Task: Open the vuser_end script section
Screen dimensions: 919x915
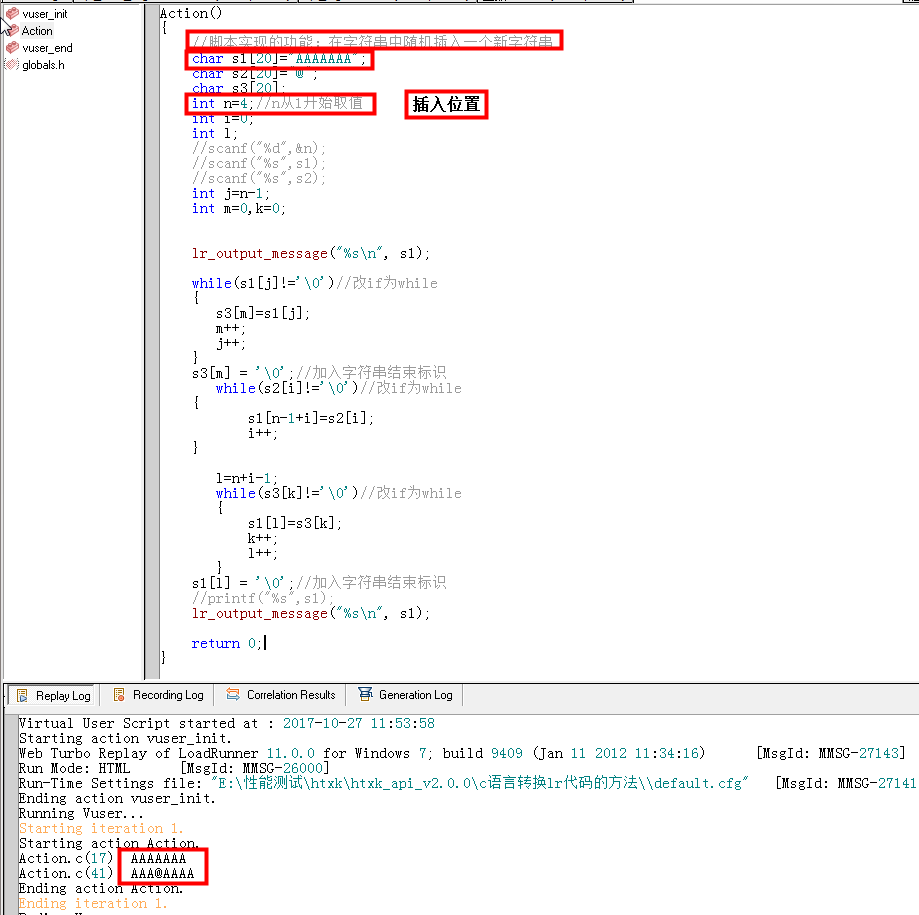Action: [x=47, y=47]
